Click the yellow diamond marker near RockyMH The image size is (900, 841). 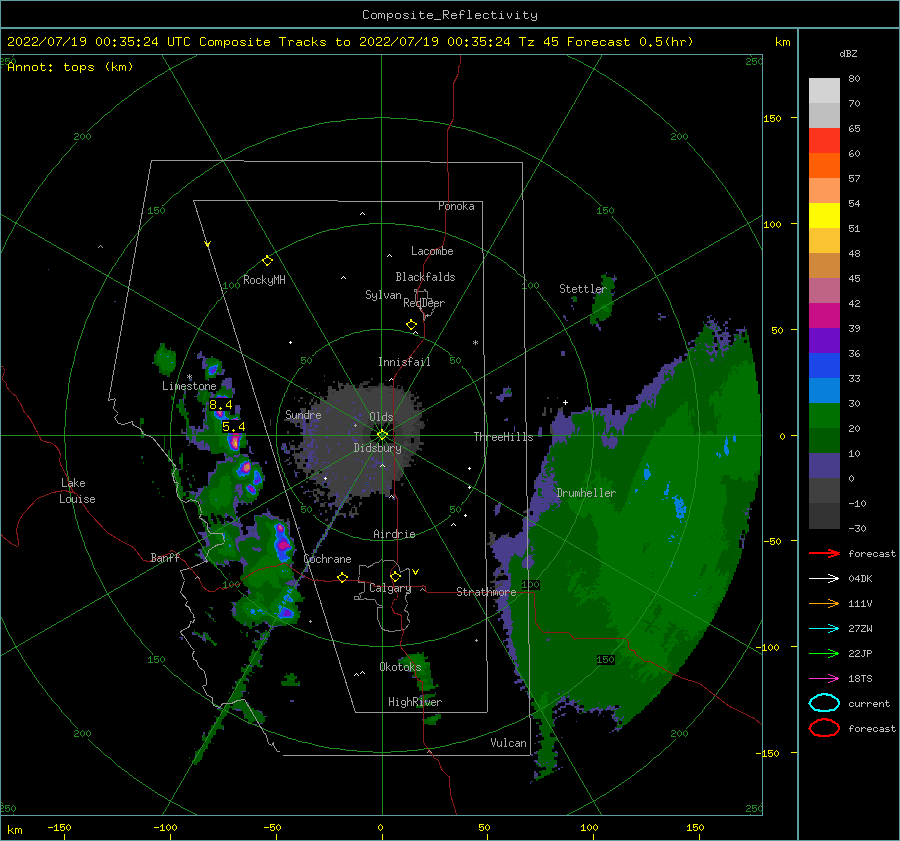point(267,261)
